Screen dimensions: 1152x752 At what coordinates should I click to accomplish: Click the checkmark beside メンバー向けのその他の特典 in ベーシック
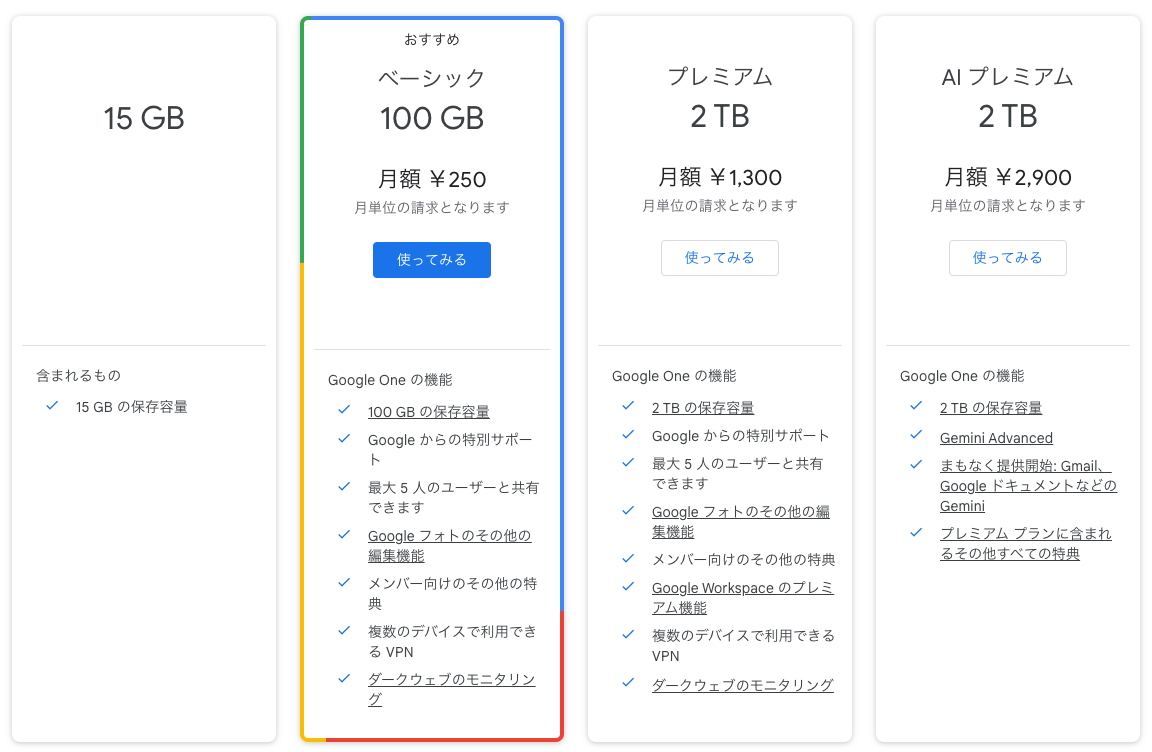coord(343,583)
